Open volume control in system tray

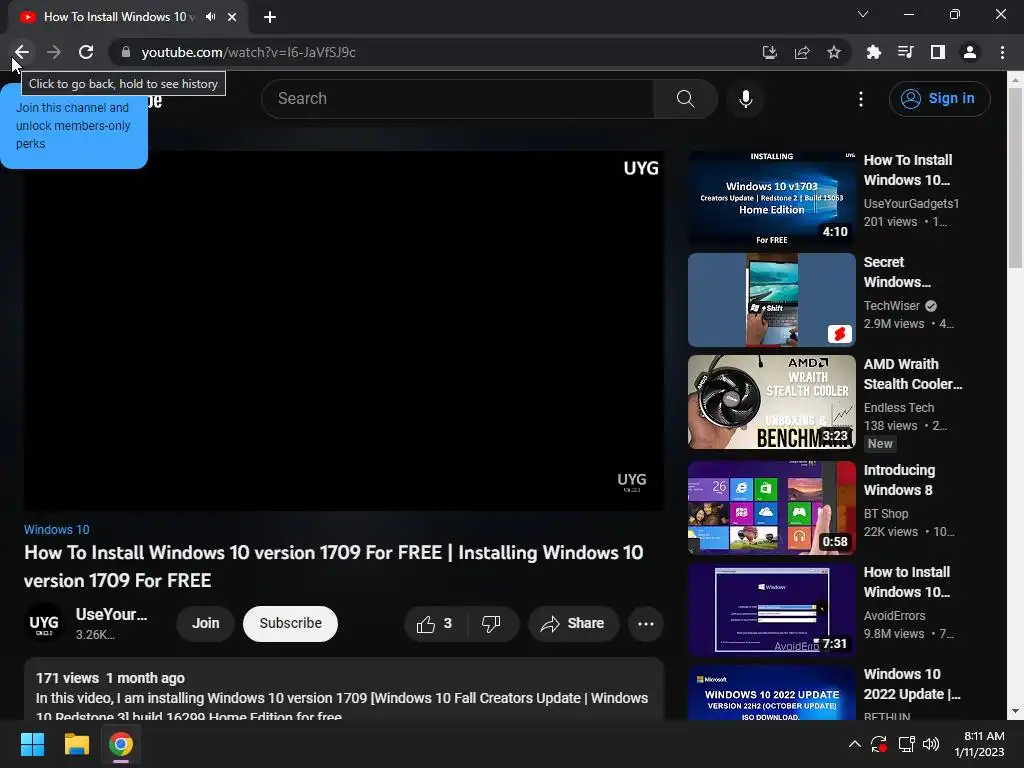point(931,744)
